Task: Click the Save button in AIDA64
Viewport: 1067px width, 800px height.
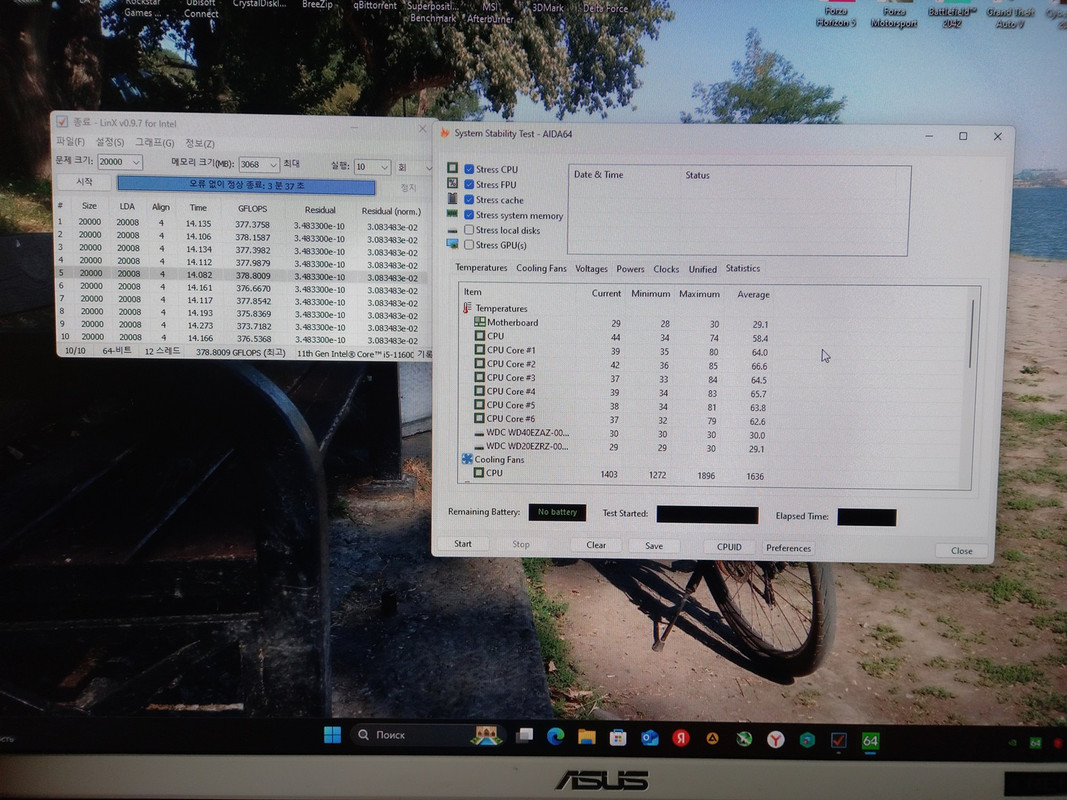Action: tap(654, 546)
